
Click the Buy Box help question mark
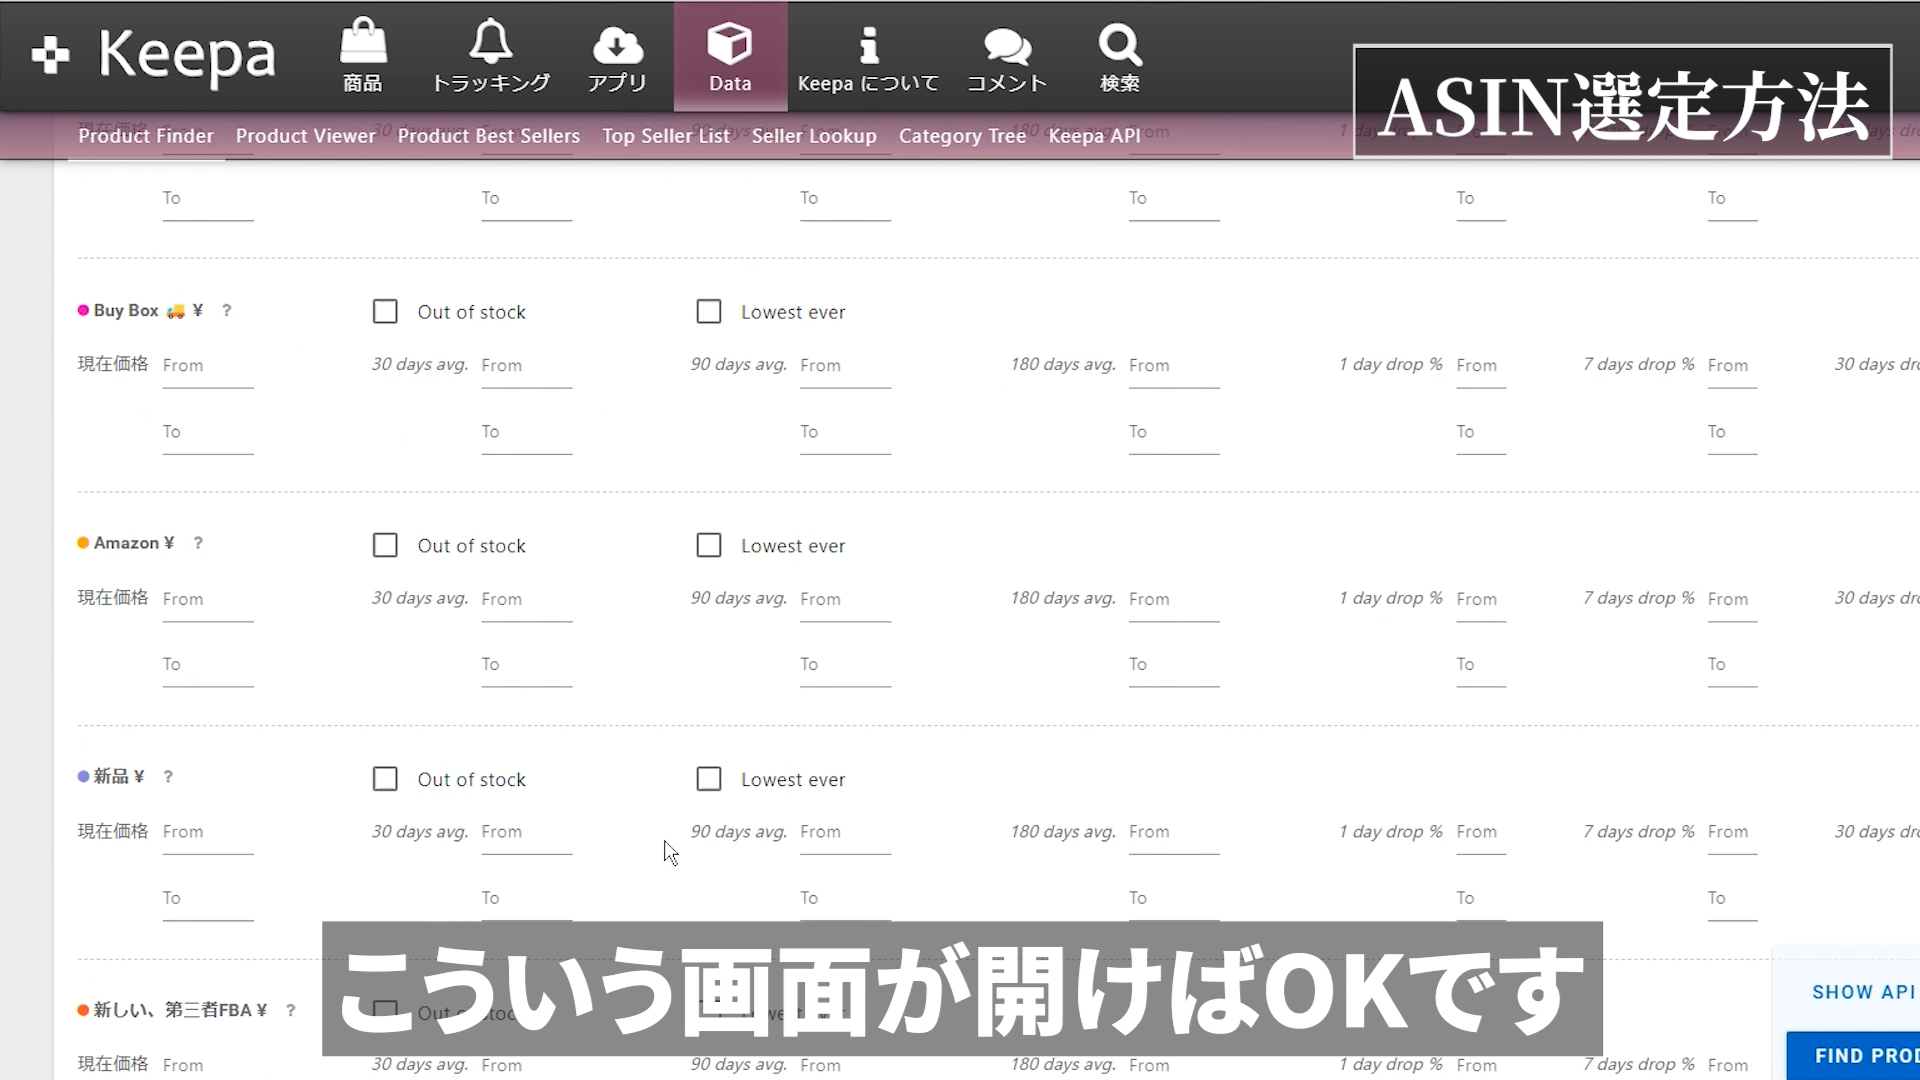coord(227,310)
